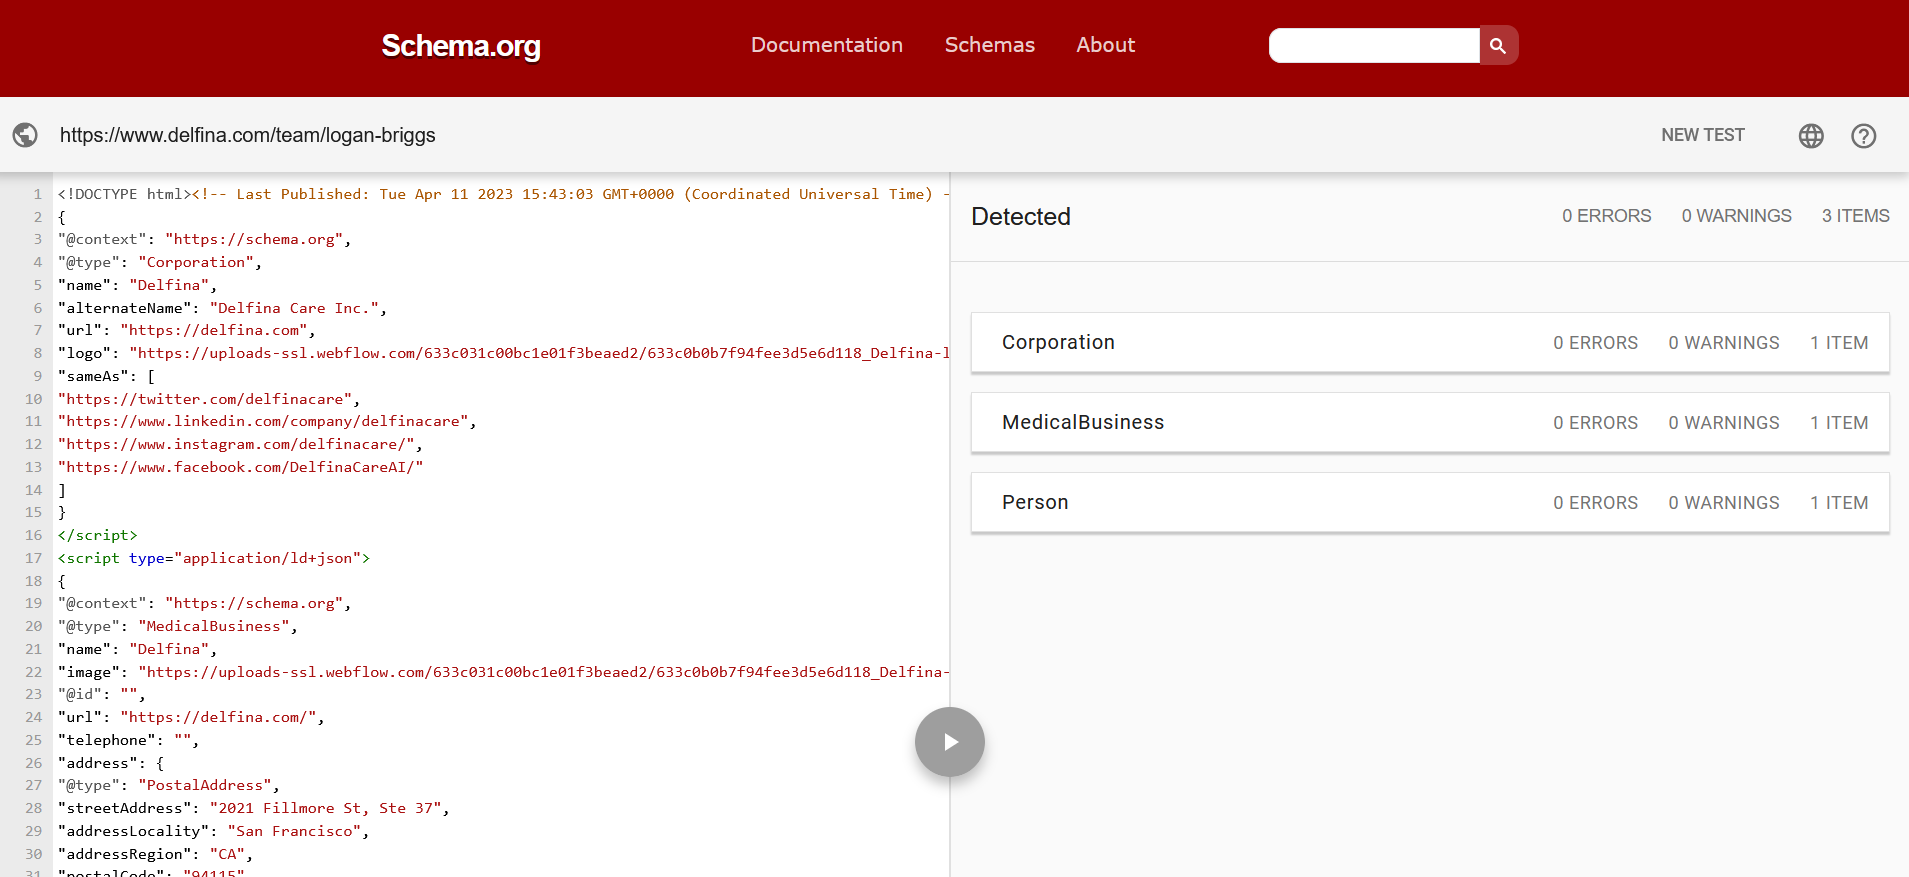
Task: Click the streetAddress "2021 Fillmore St" line
Action: point(254,808)
